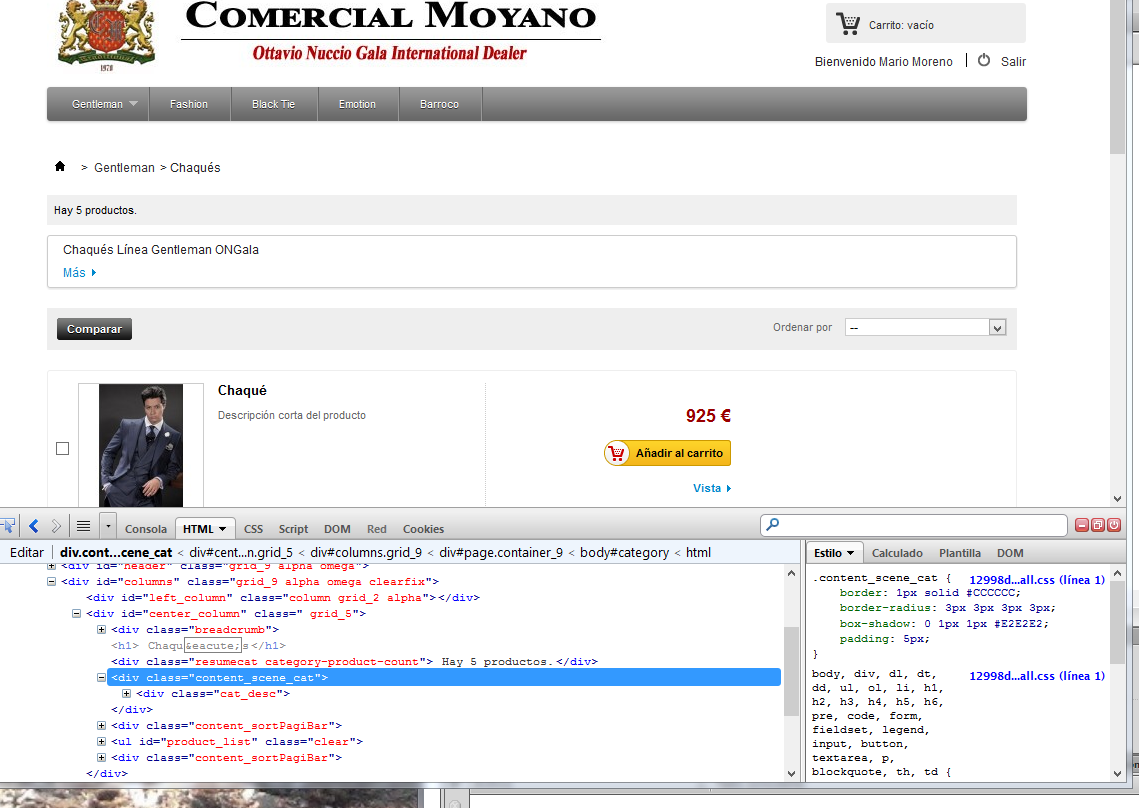1139x808 pixels.
Task: Expand first content_sortPagiBar node above product_list
Action: point(102,725)
